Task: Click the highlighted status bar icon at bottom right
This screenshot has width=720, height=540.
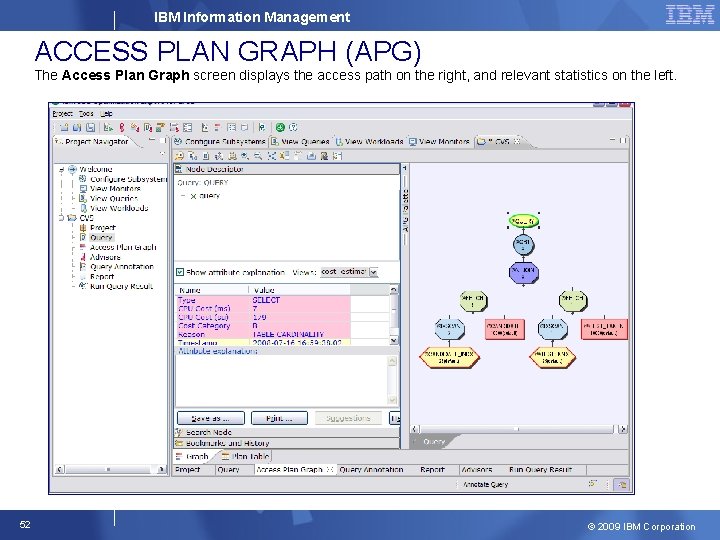Action: (622, 484)
